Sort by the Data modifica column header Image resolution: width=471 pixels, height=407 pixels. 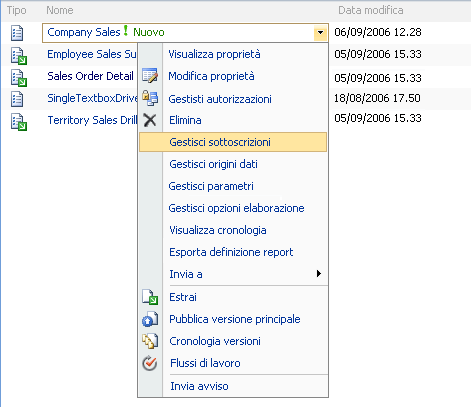click(371, 10)
